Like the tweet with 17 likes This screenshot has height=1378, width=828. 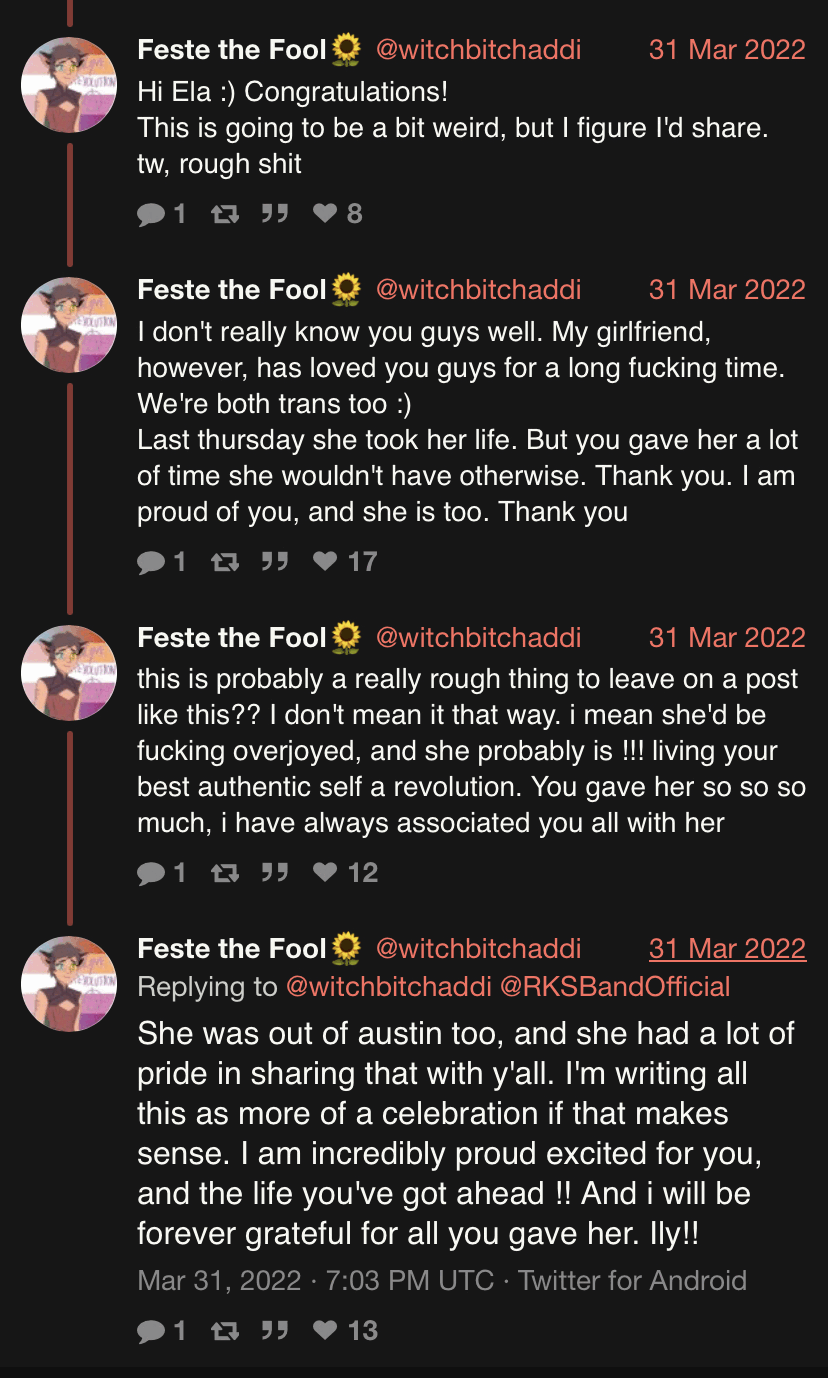click(325, 562)
